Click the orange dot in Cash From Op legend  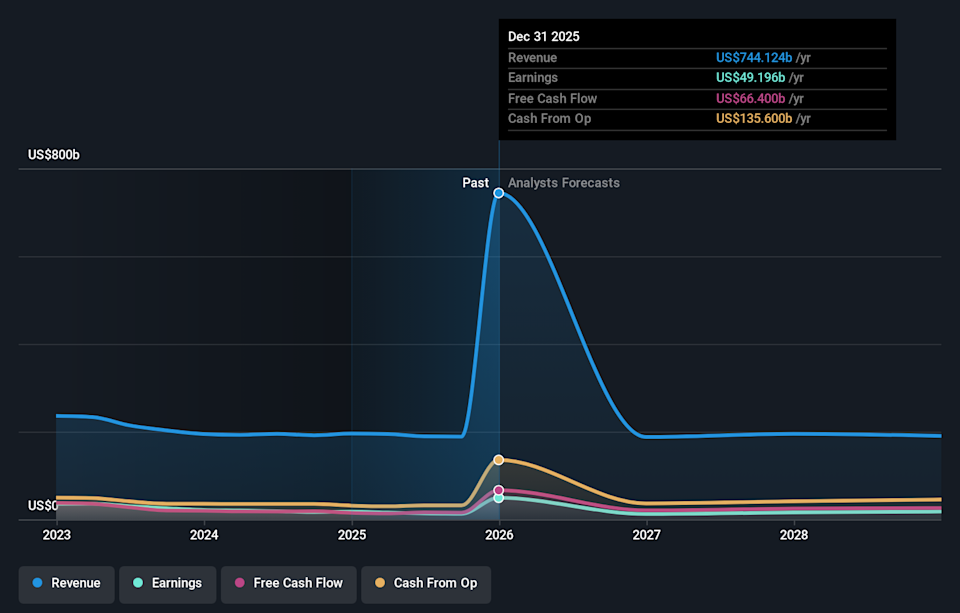tap(379, 583)
